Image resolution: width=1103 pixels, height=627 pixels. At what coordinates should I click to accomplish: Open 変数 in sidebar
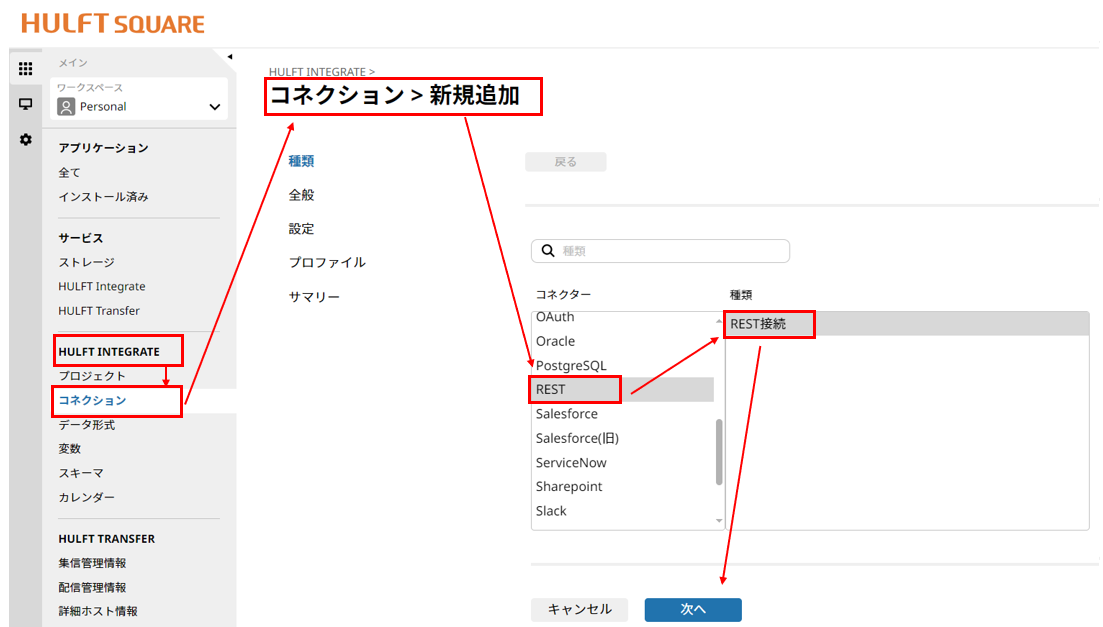[x=70, y=449]
